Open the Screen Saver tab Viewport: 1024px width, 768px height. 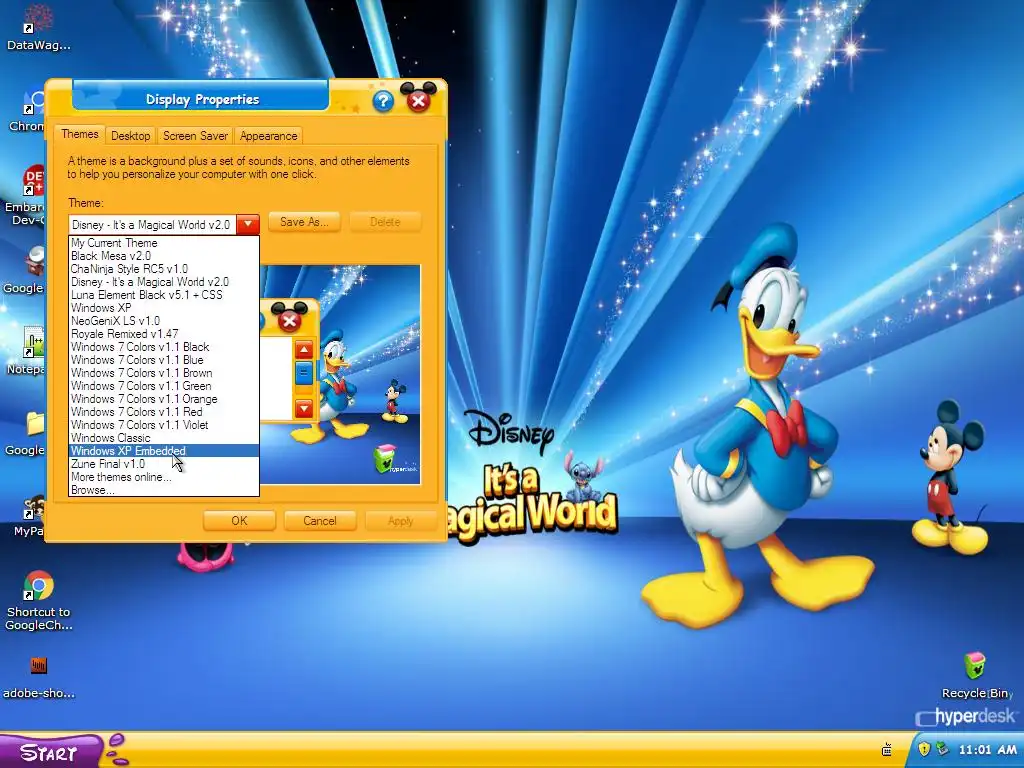(195, 136)
